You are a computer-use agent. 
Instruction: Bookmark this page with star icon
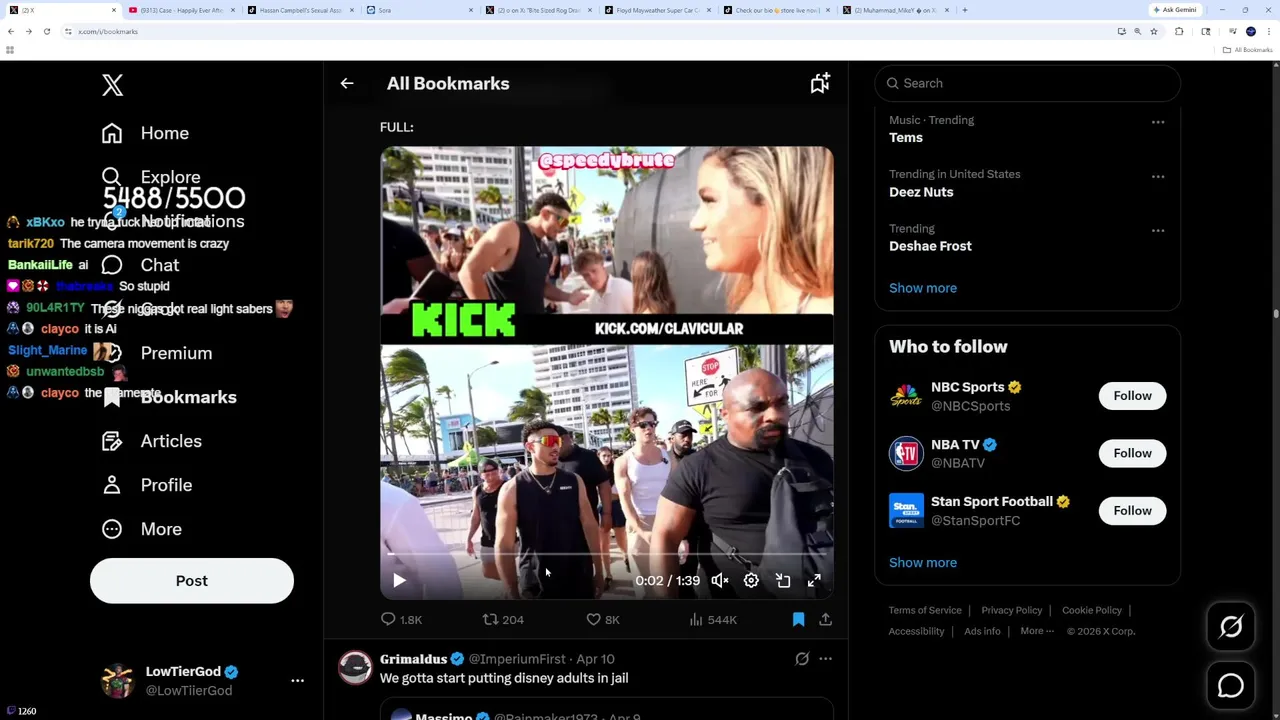pyautogui.click(x=1153, y=31)
